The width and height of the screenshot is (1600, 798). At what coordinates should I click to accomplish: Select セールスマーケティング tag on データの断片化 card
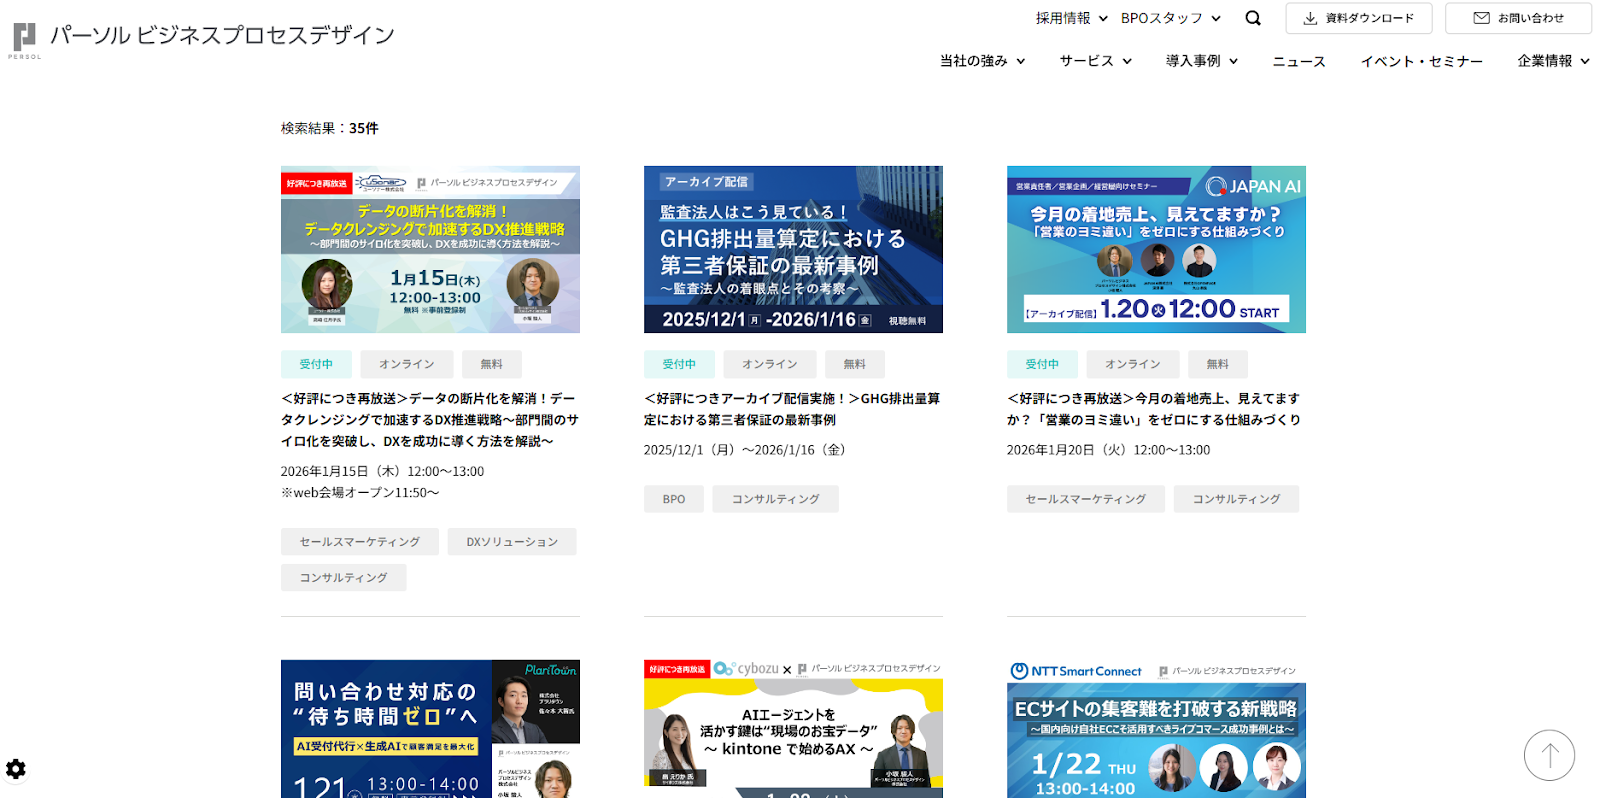[360, 542]
